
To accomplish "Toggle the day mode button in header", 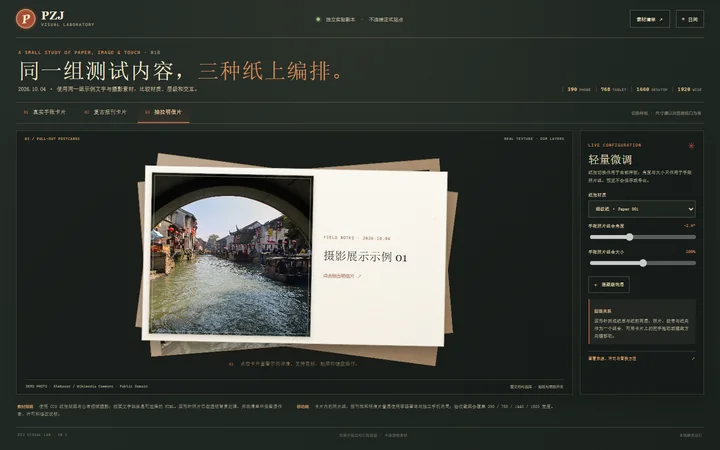I will [x=690, y=19].
